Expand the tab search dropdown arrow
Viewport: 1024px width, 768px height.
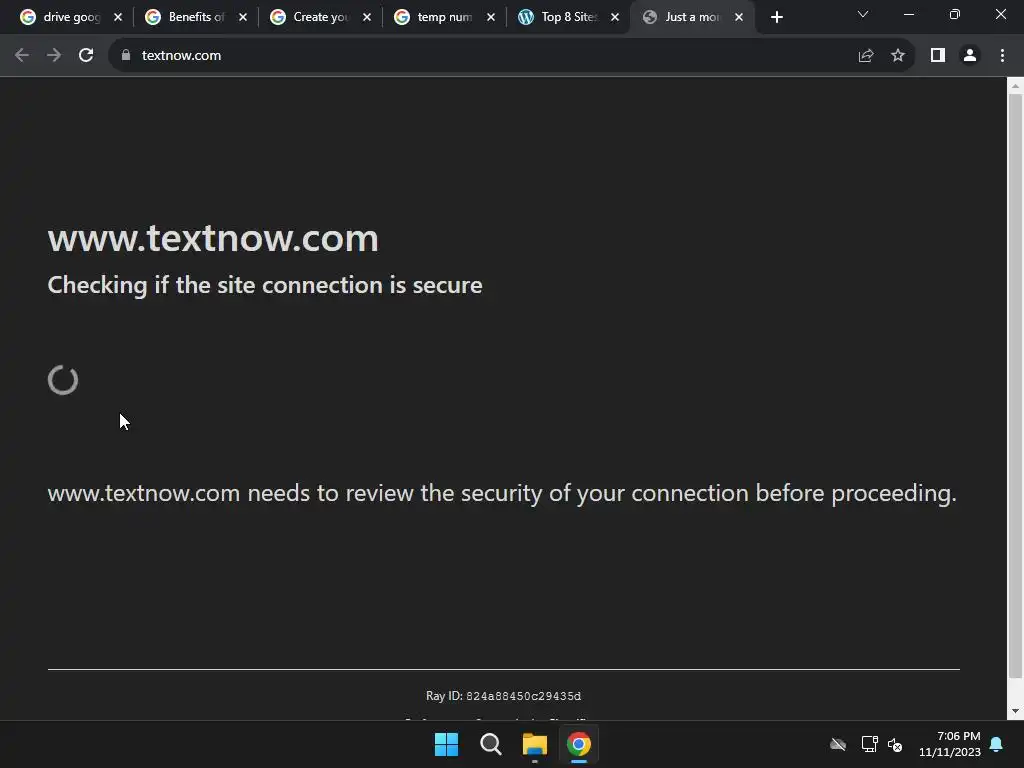[x=863, y=14]
